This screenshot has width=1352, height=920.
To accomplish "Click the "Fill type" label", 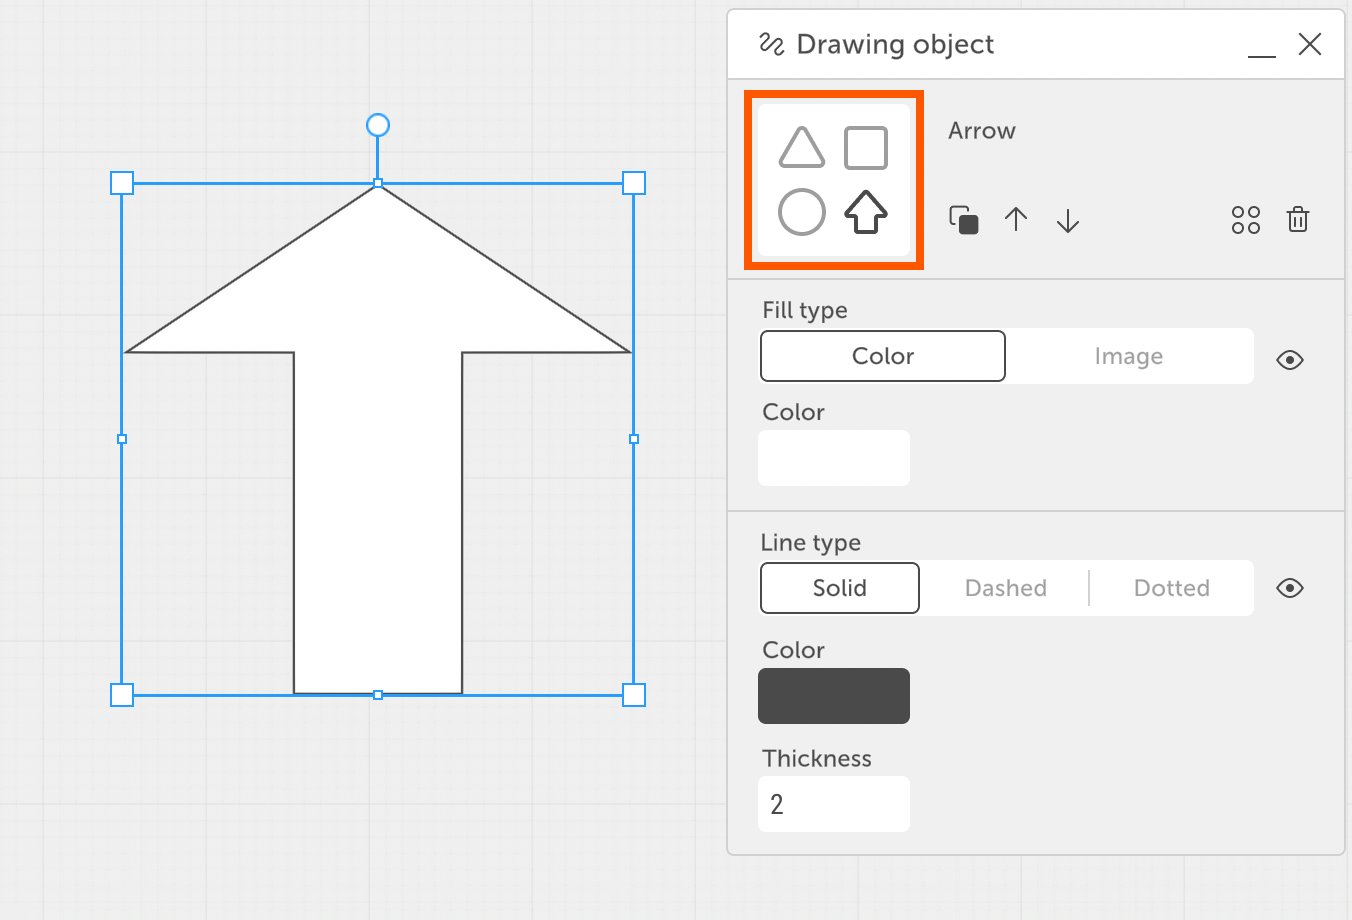I will (805, 310).
